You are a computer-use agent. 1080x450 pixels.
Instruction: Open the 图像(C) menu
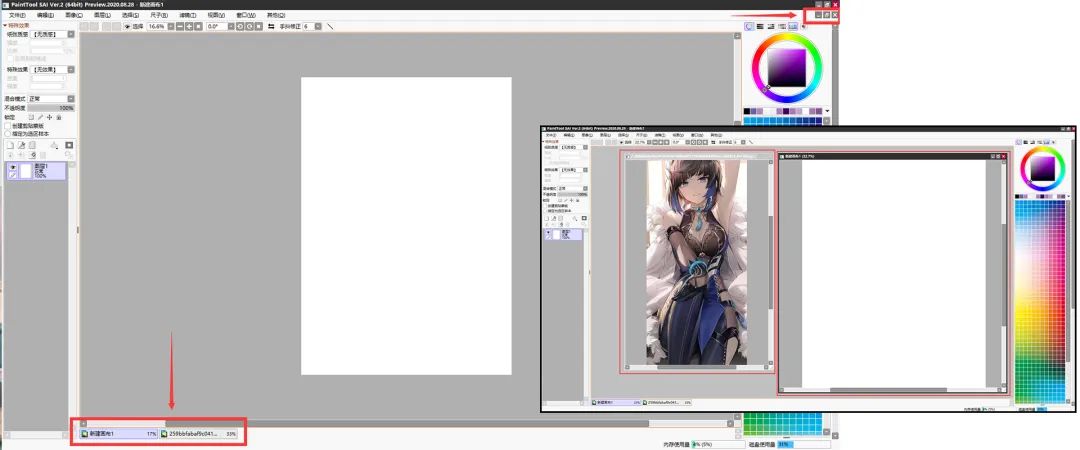[74, 14]
